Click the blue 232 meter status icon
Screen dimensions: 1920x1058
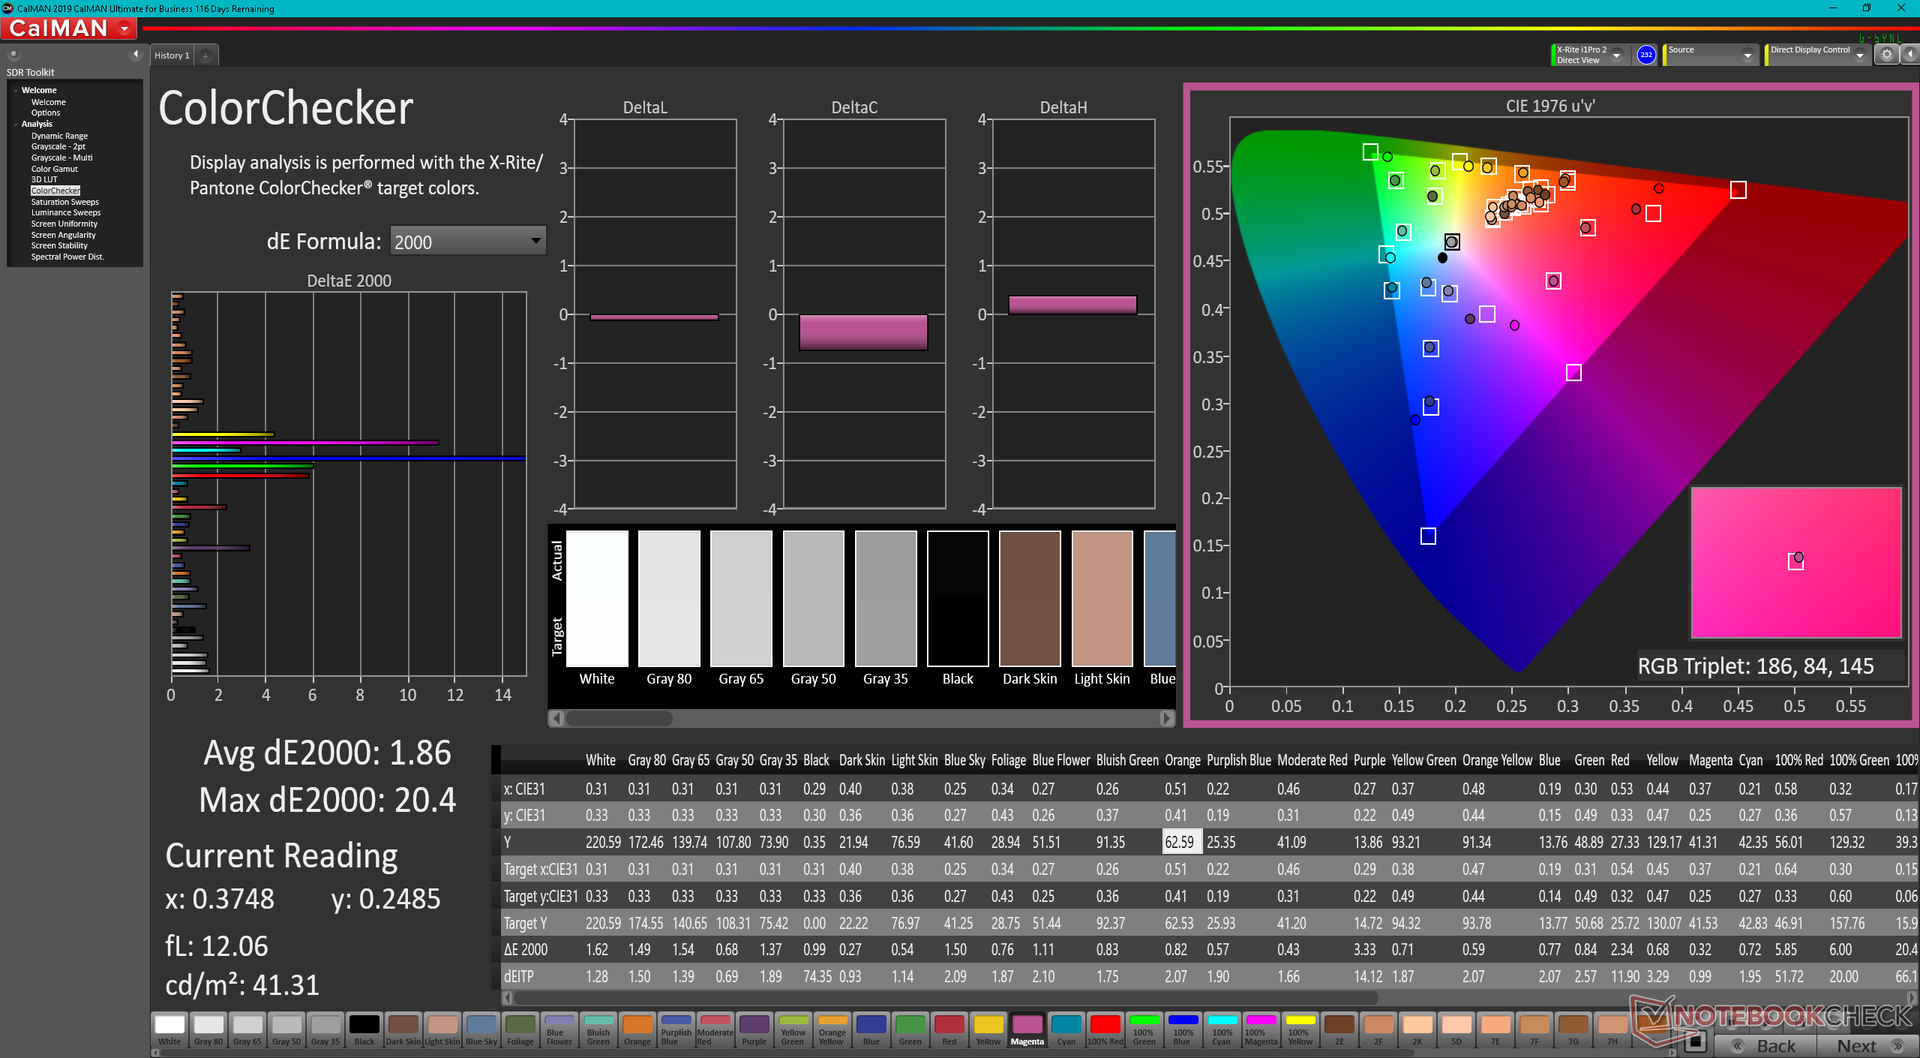tap(1646, 55)
